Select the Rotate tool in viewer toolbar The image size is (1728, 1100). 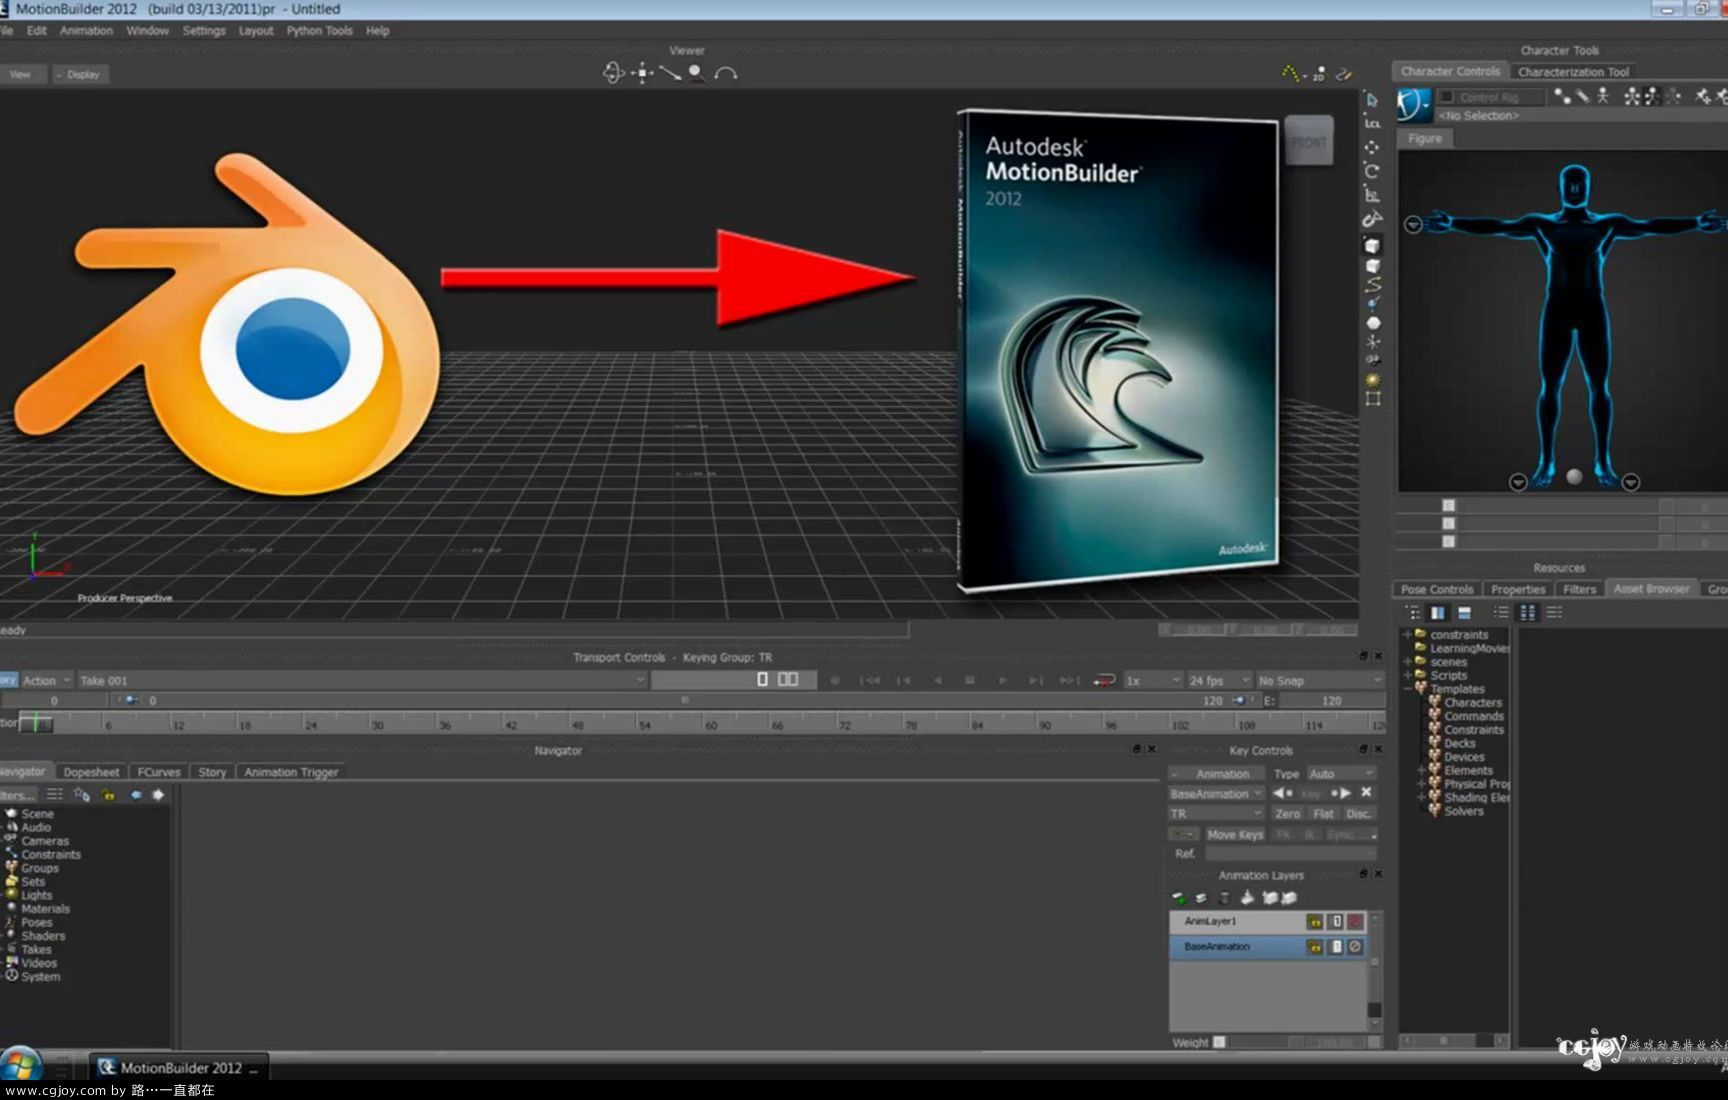point(1372,171)
